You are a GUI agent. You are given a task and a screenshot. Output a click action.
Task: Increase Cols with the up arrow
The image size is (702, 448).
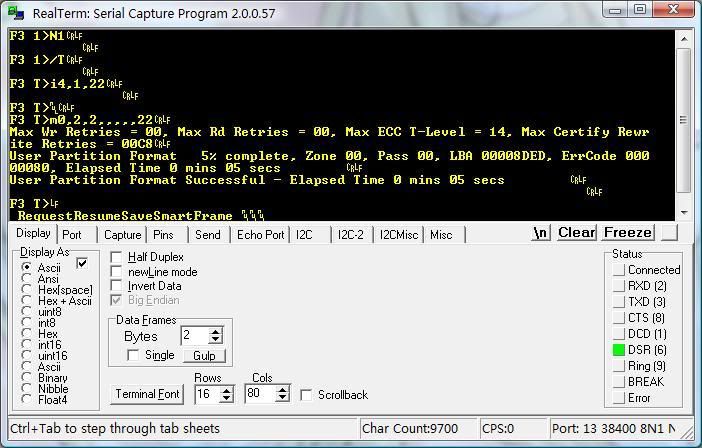[x=283, y=390]
